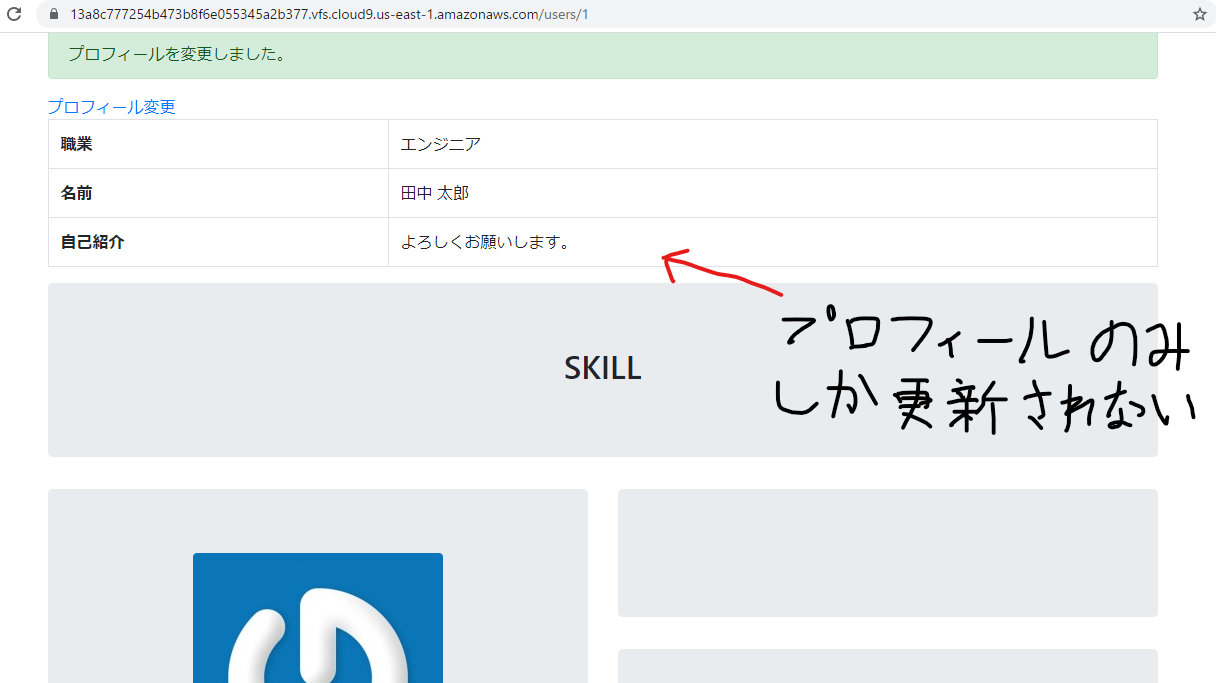This screenshot has width=1216, height=683.
Task: Click the 名前 row label
Action: pos(76,192)
